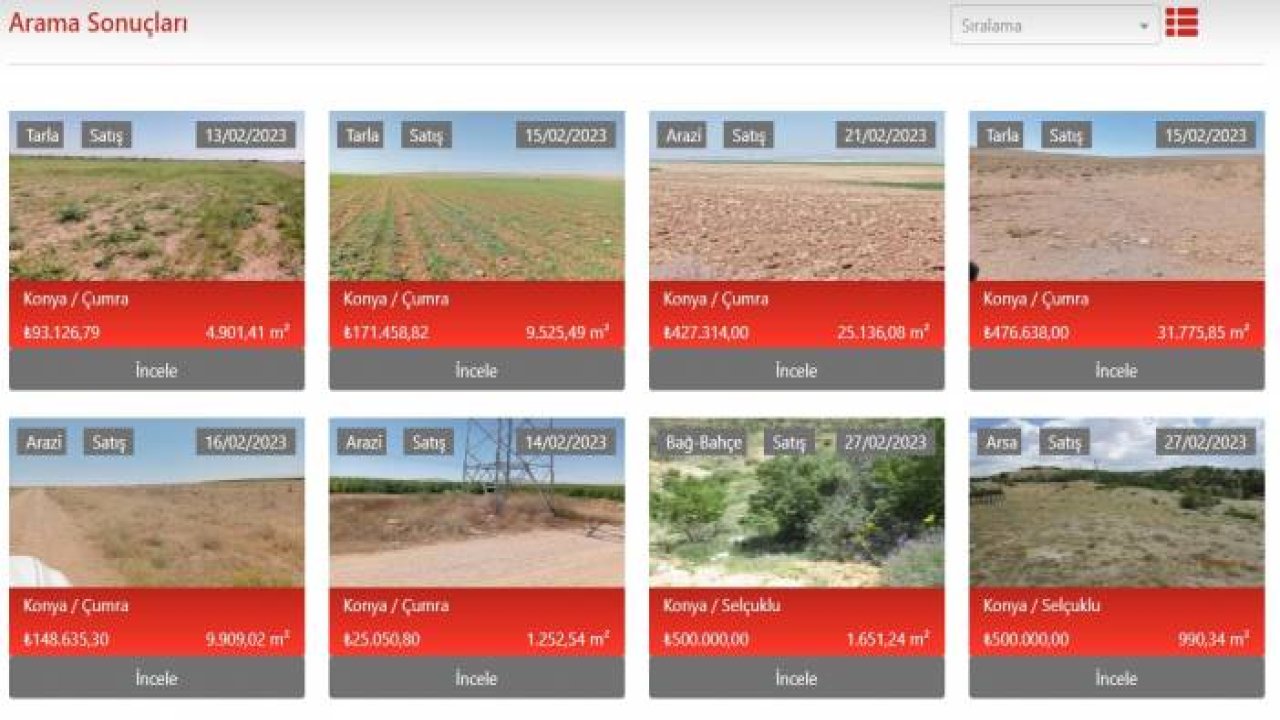Open the field photo dated 13/02/2023
Screen dimensions: 1280x720
[157, 215]
